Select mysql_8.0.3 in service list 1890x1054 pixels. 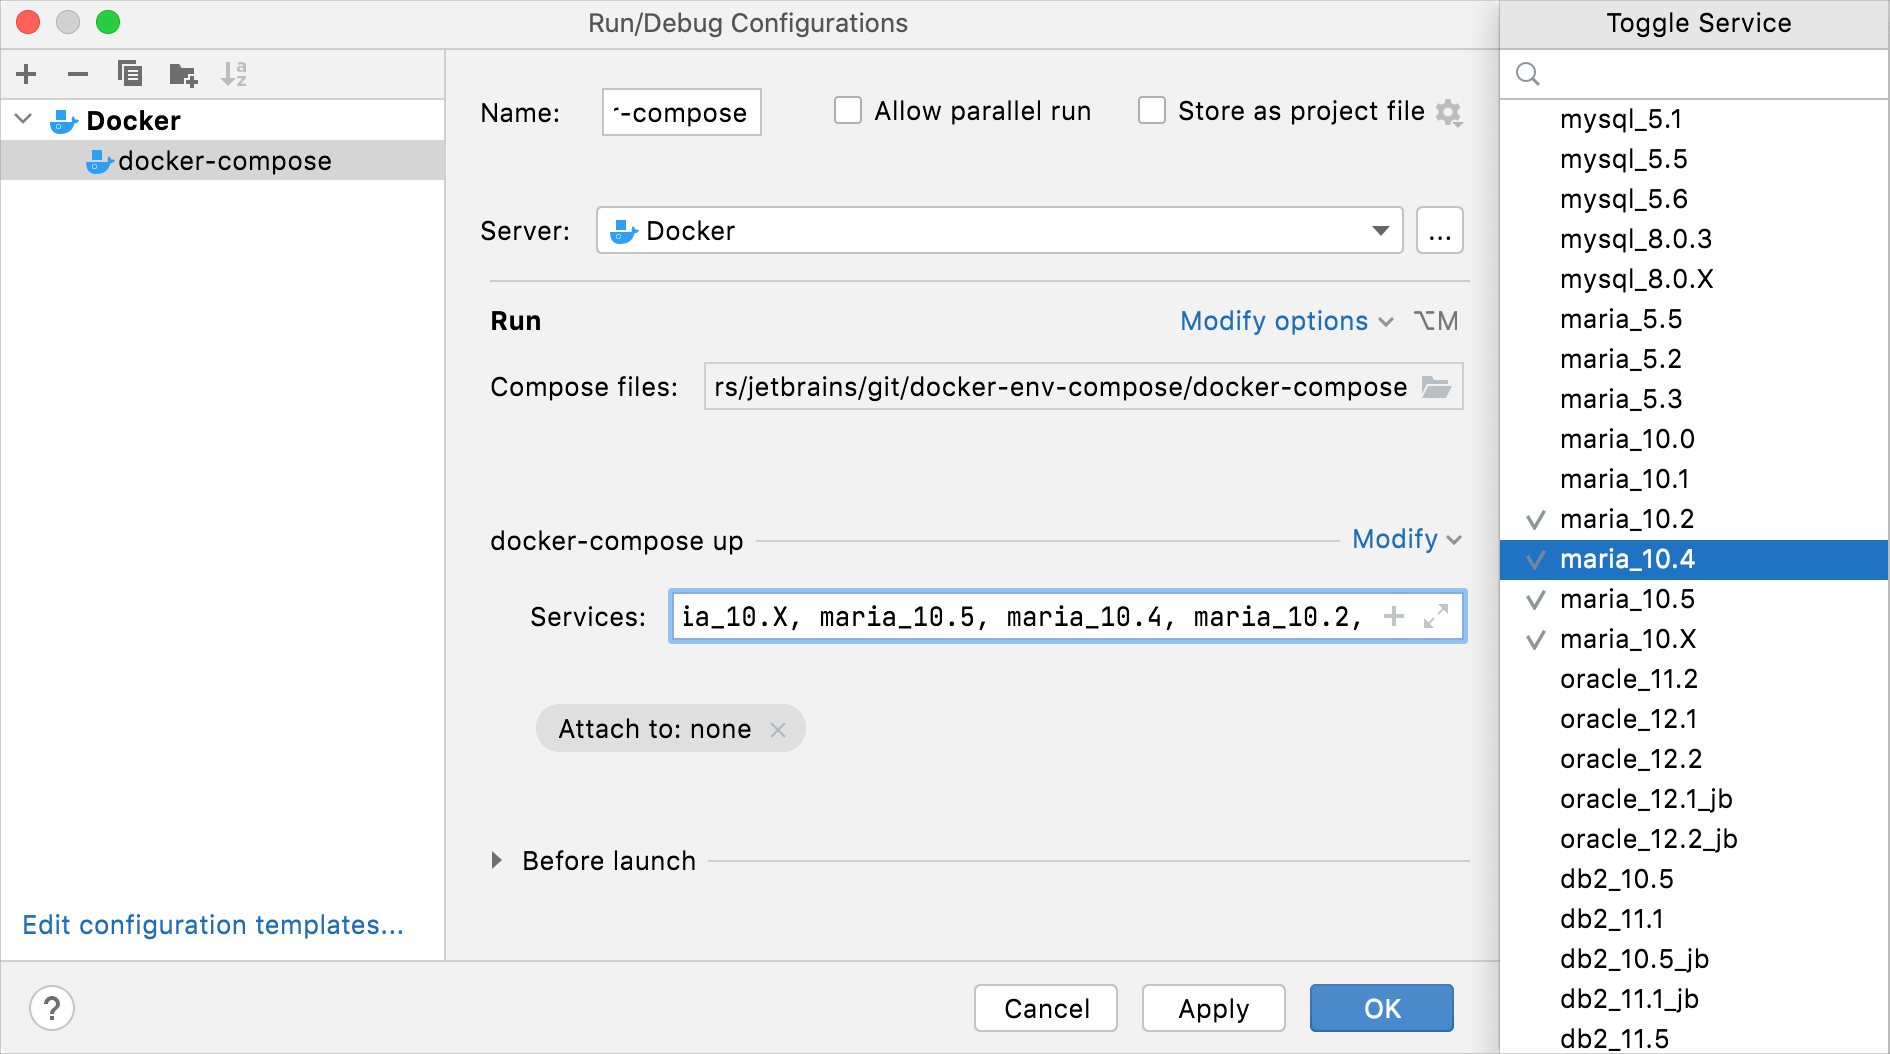[1694, 239]
